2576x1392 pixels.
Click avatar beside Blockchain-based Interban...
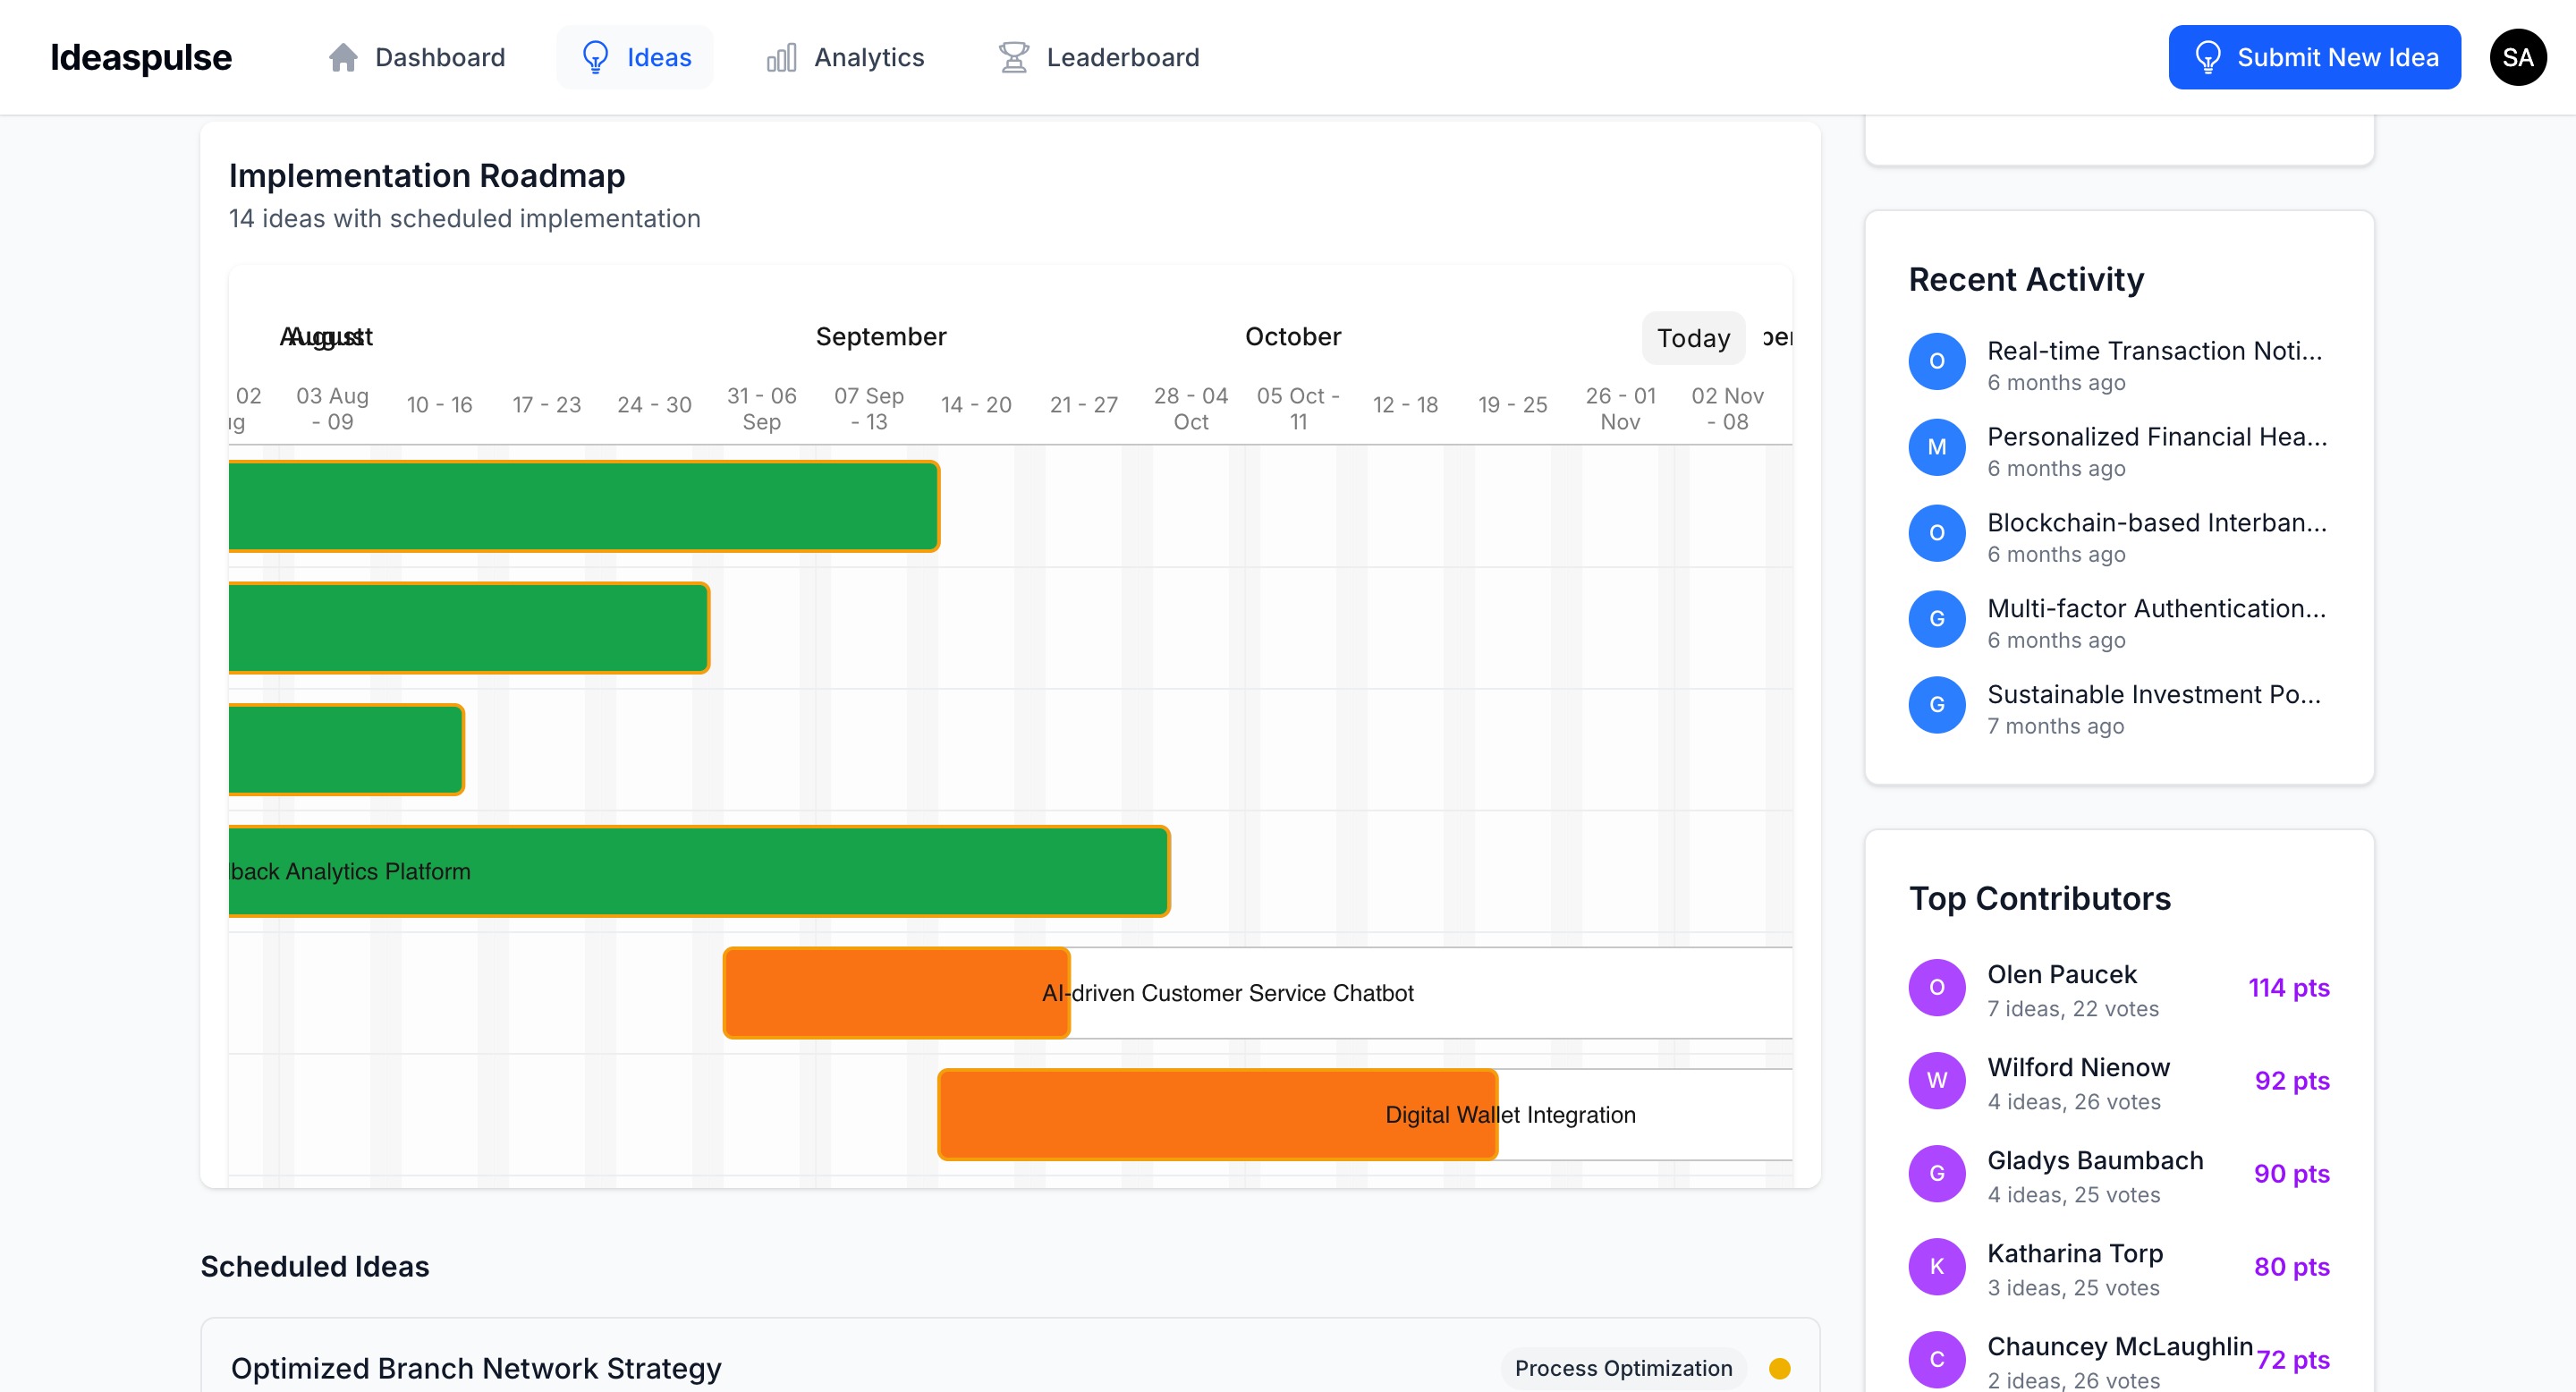click(1936, 533)
